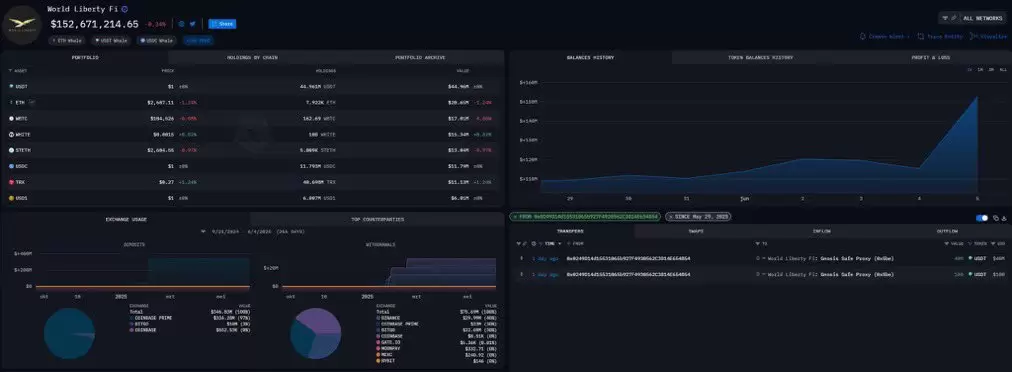Switch to the Inflow tab
This screenshot has width=1012, height=372.
click(822, 231)
